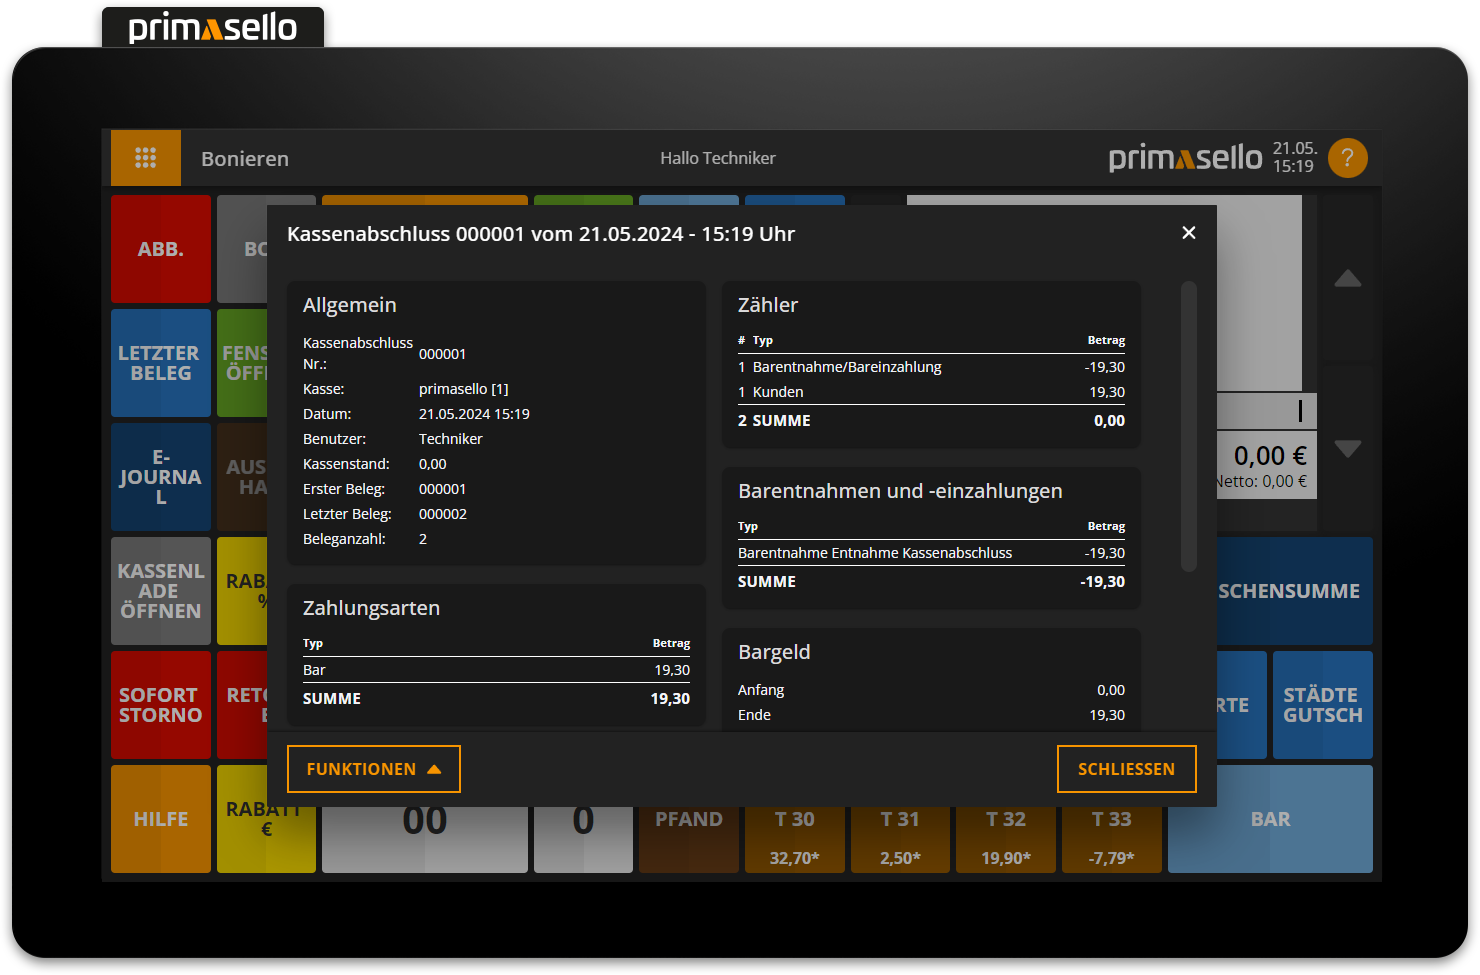Apply a RABATT € discount
This screenshot has height=975, width=1480.
(x=266, y=819)
